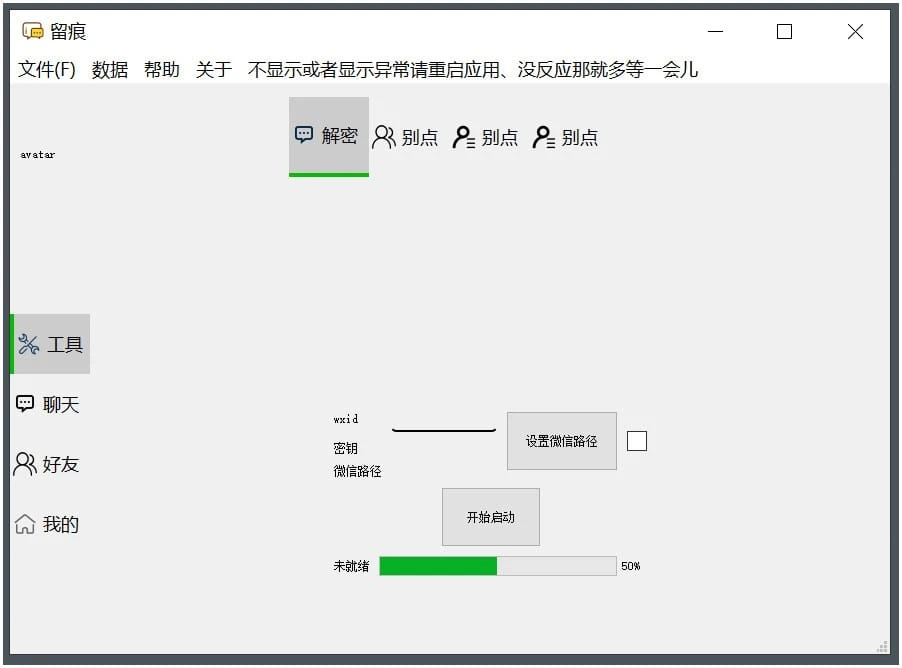Click the person-list icon on last 别点 tab
This screenshot has height=668, width=902.
pyautogui.click(x=544, y=137)
